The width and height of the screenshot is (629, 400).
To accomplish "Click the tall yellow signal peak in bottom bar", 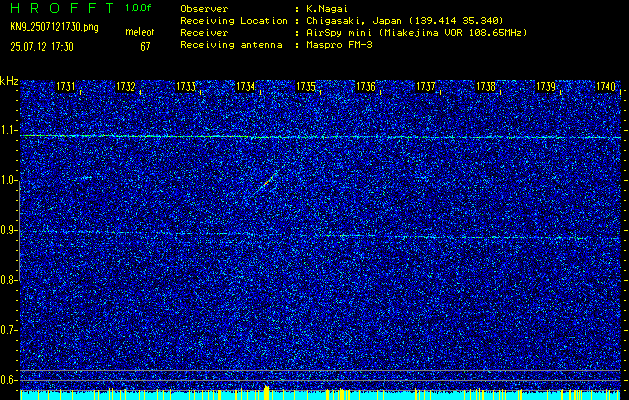I will coord(266,392).
